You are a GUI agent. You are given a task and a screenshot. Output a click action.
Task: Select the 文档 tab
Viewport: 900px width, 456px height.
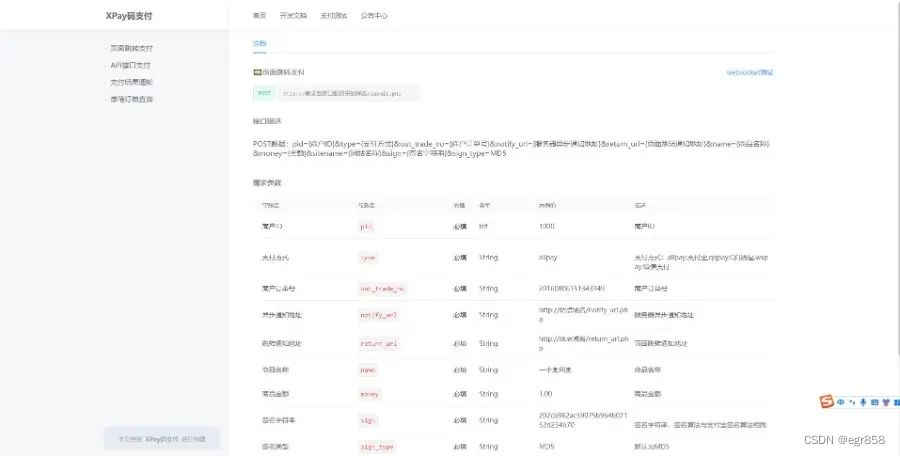(x=259, y=43)
